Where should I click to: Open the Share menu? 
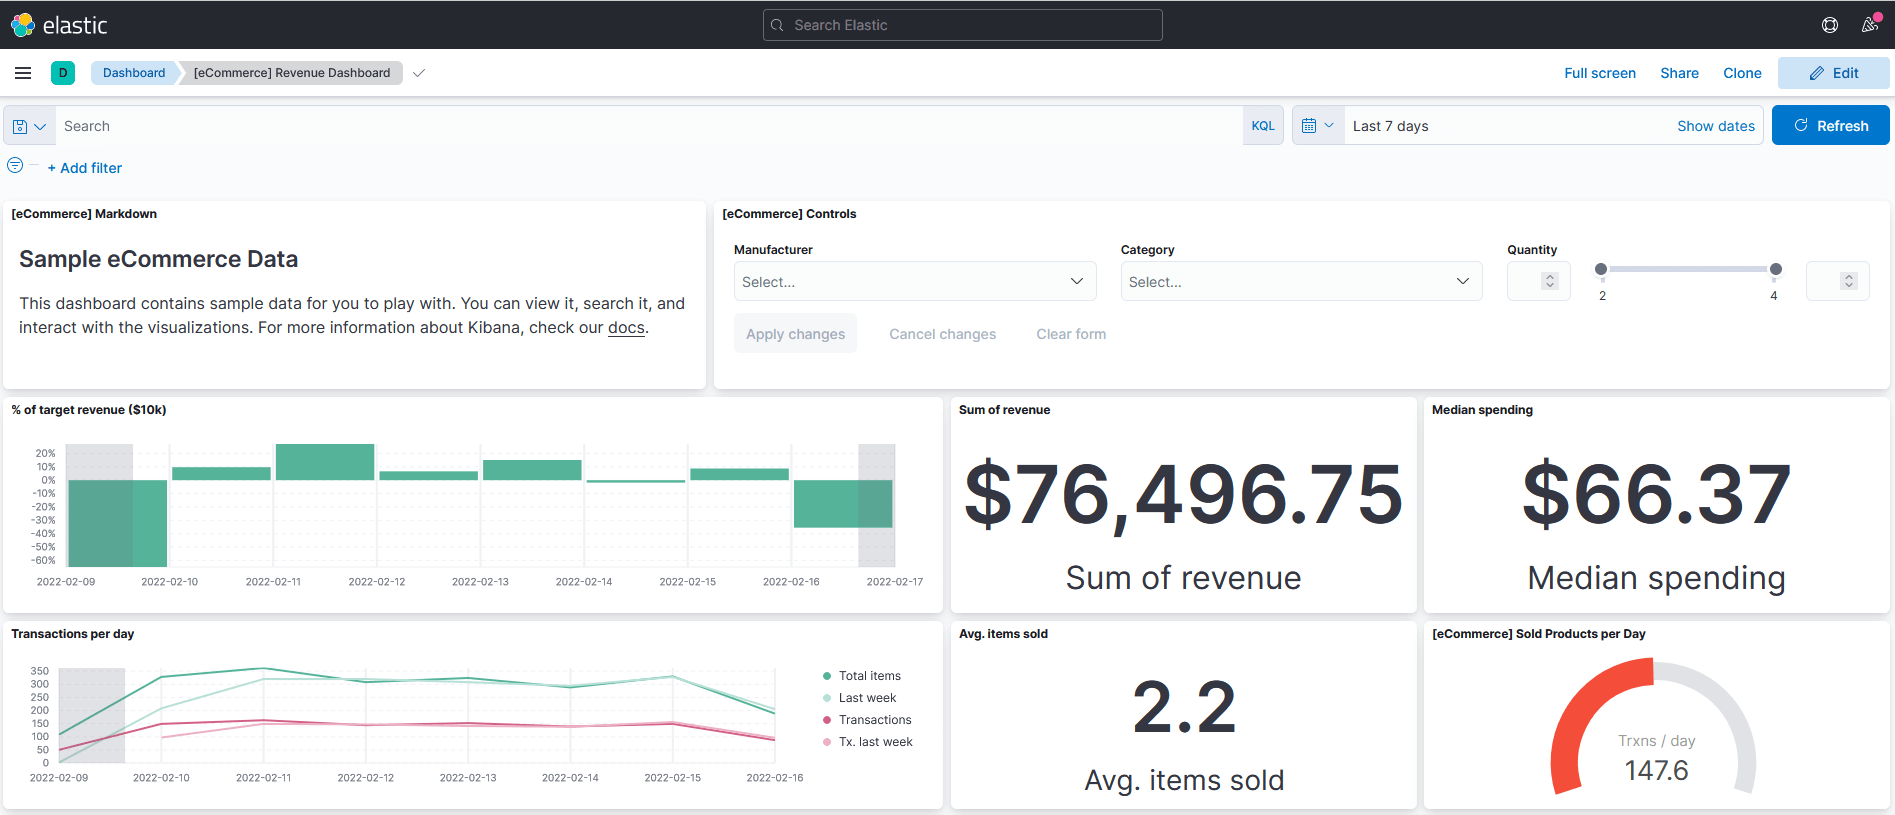pyautogui.click(x=1679, y=73)
